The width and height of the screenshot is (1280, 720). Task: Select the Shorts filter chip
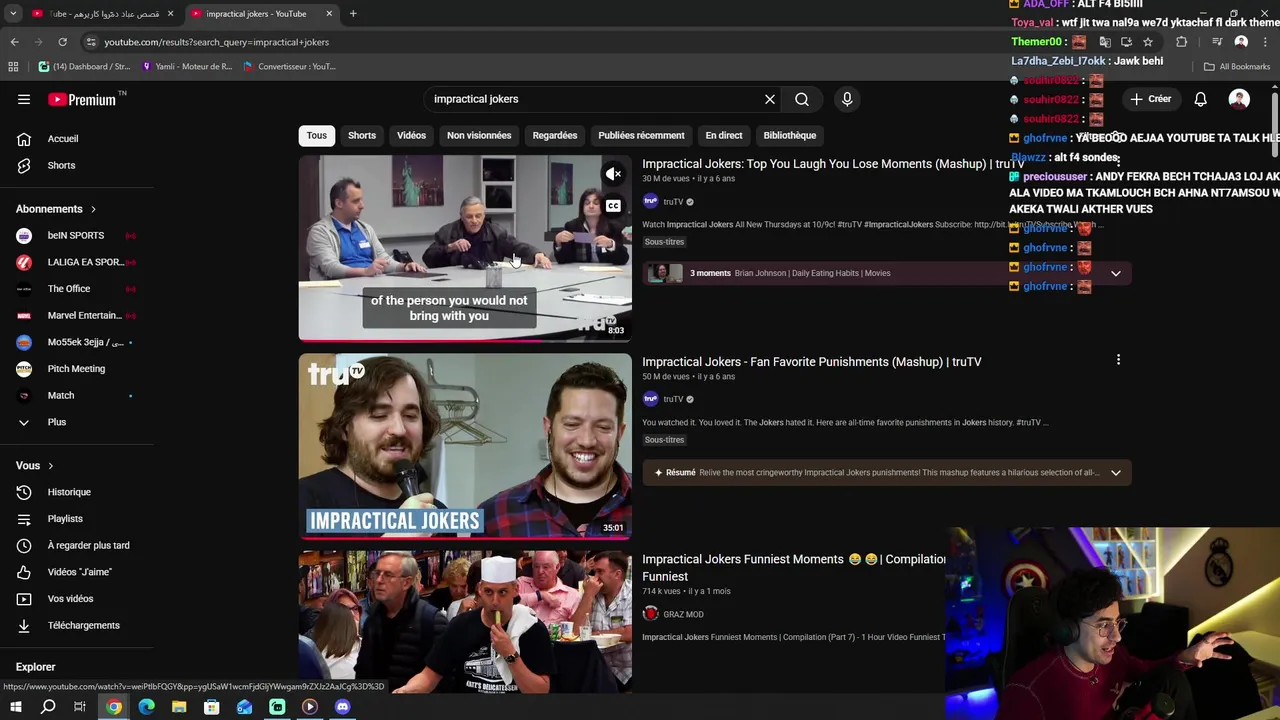(362, 135)
